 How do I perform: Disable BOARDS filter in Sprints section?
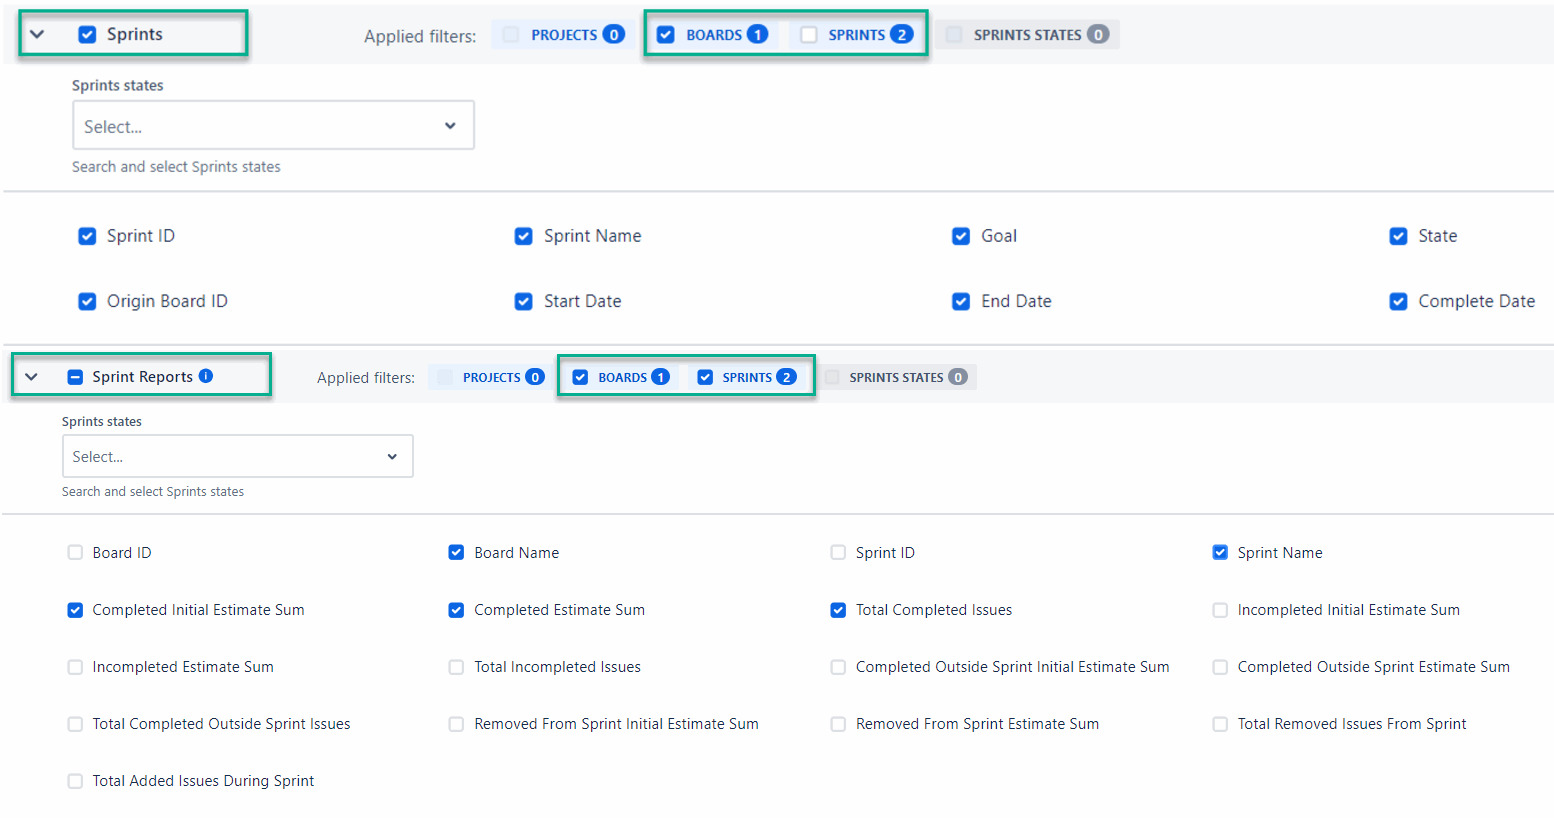[x=666, y=35]
